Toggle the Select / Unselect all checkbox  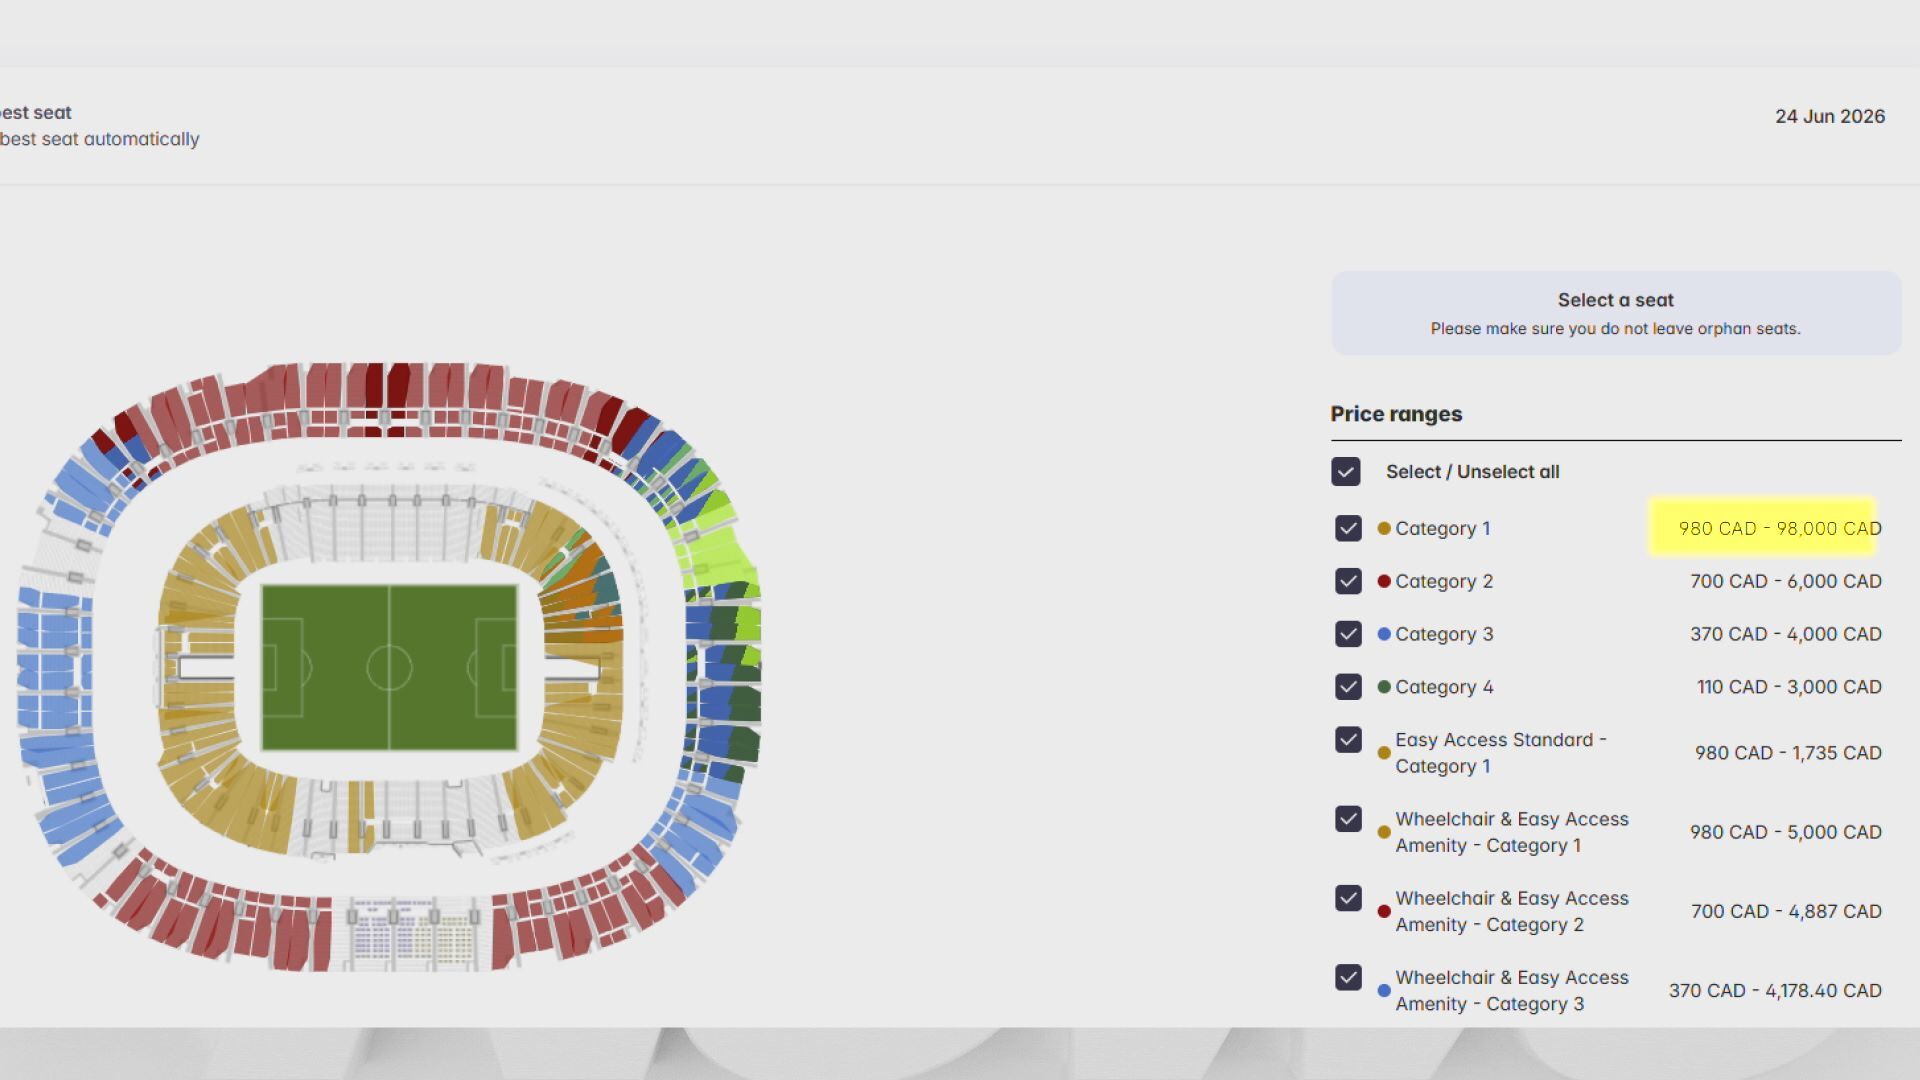coord(1346,472)
